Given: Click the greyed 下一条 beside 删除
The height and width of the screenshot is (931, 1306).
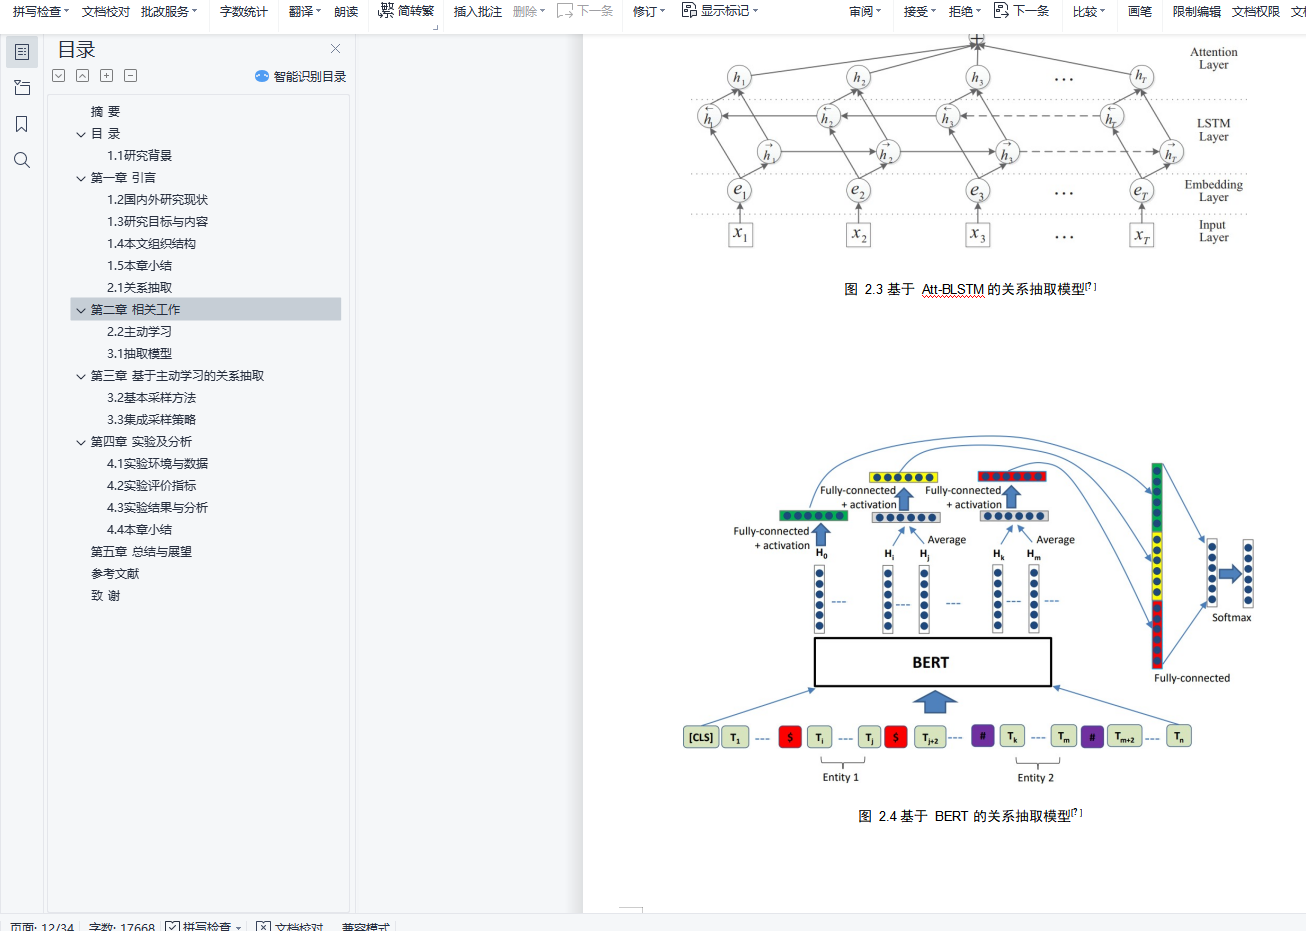Looking at the screenshot, I should 585,11.
